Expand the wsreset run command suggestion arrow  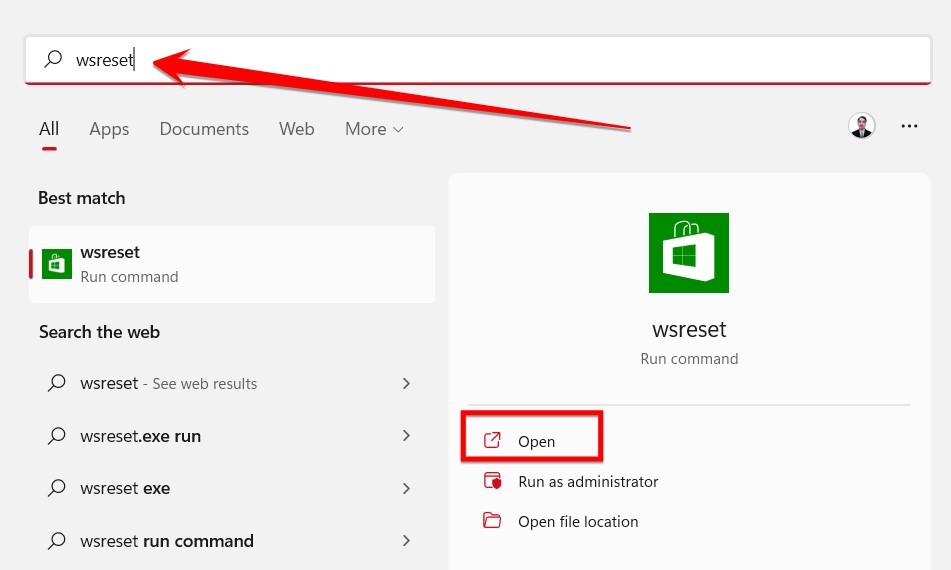tap(406, 540)
